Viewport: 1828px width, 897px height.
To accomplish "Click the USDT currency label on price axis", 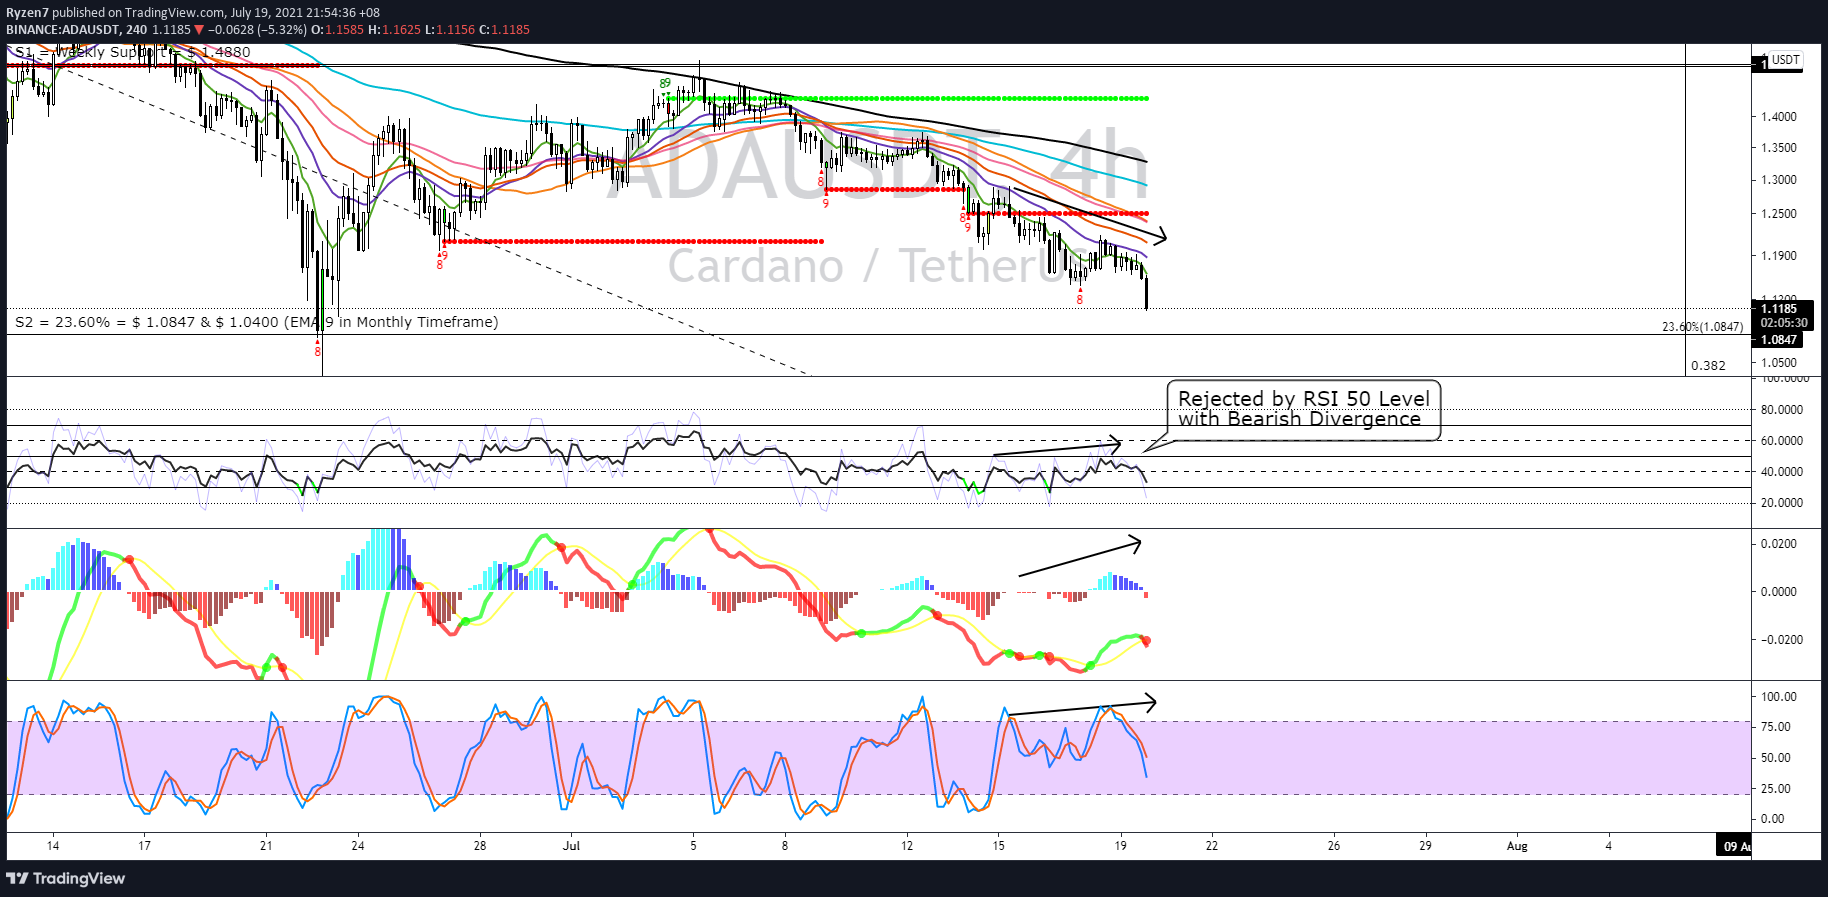I will tap(1785, 60).
